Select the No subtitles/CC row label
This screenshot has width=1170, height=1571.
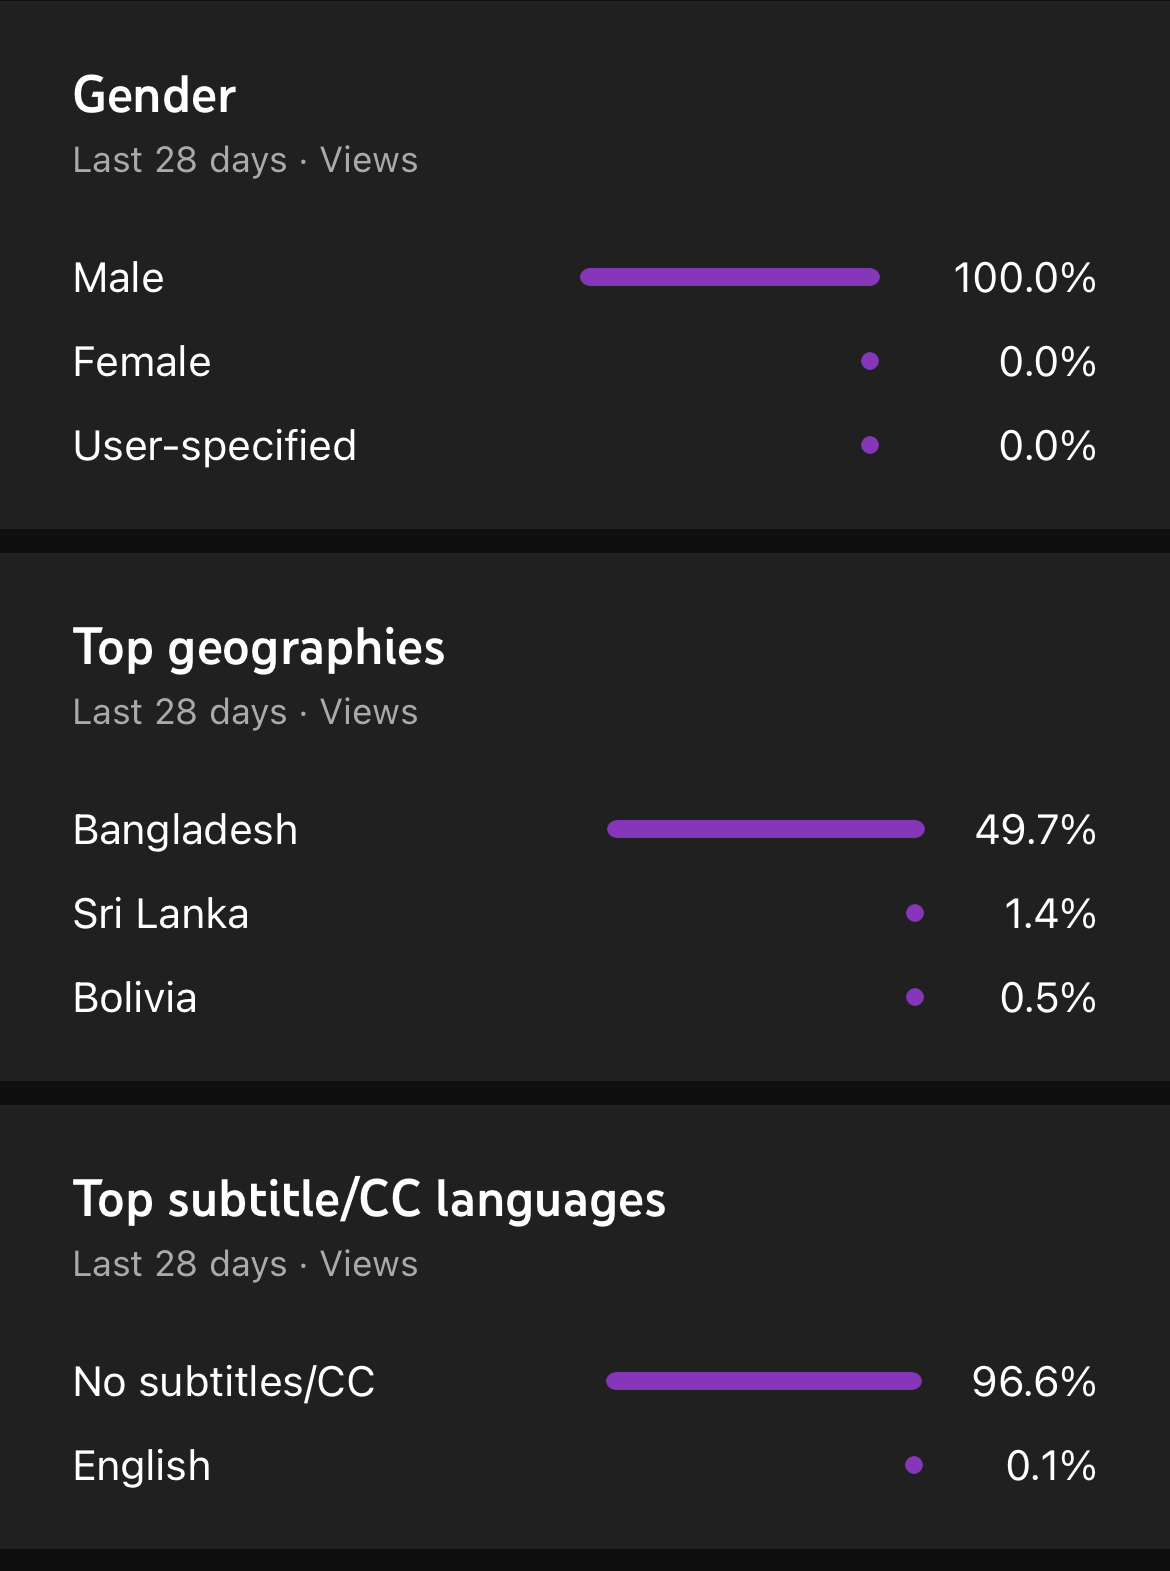(x=224, y=1382)
